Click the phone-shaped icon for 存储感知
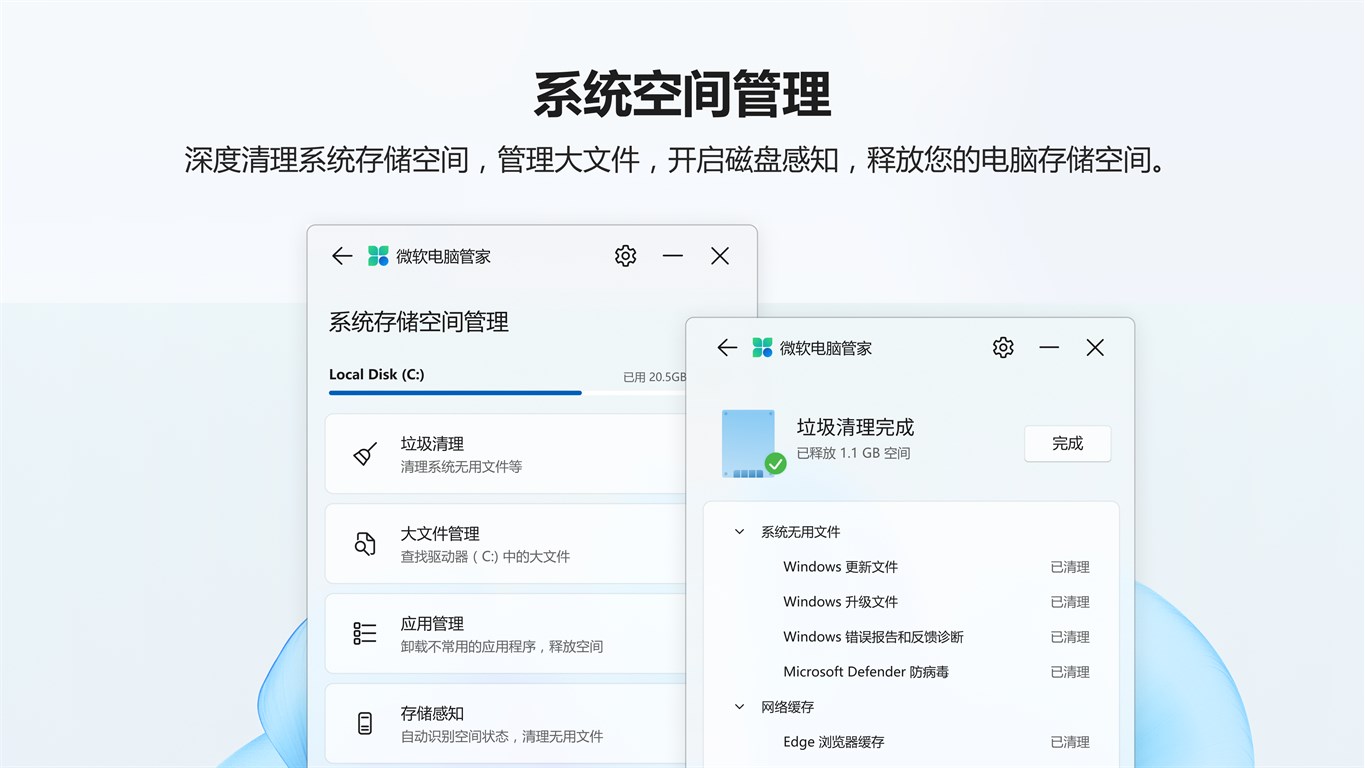 tap(365, 723)
